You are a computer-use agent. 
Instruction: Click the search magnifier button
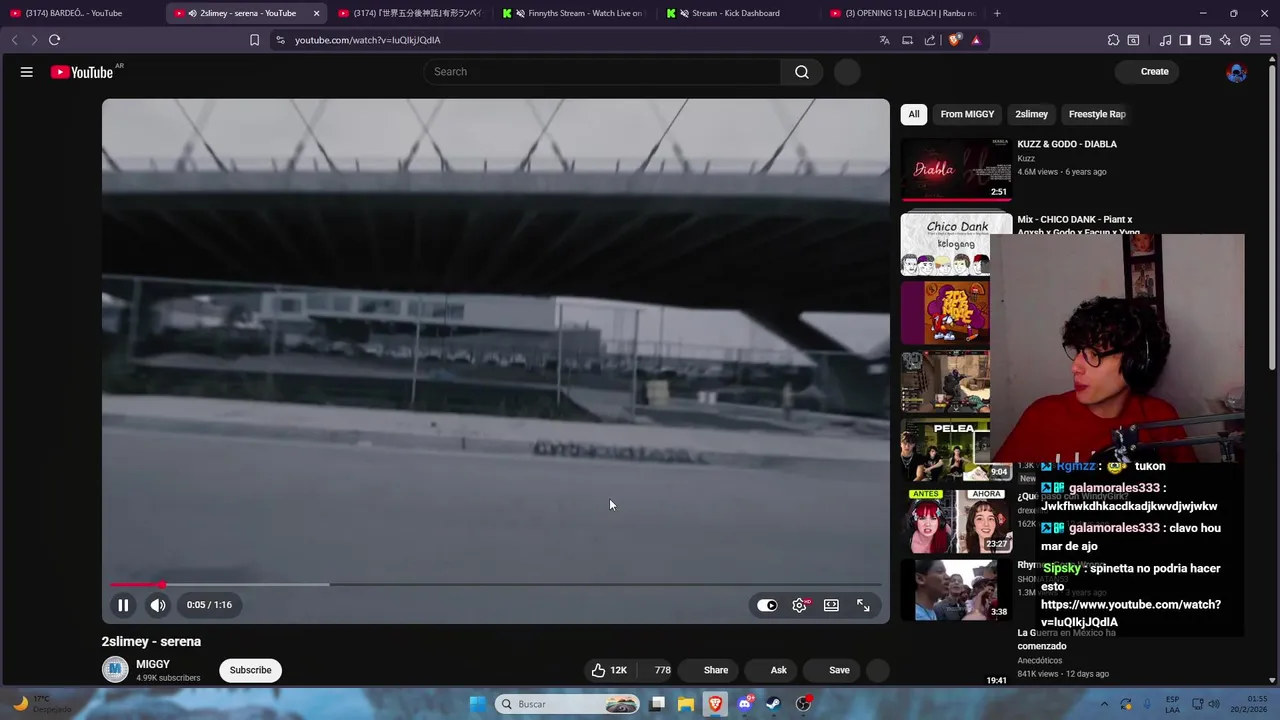tap(802, 72)
